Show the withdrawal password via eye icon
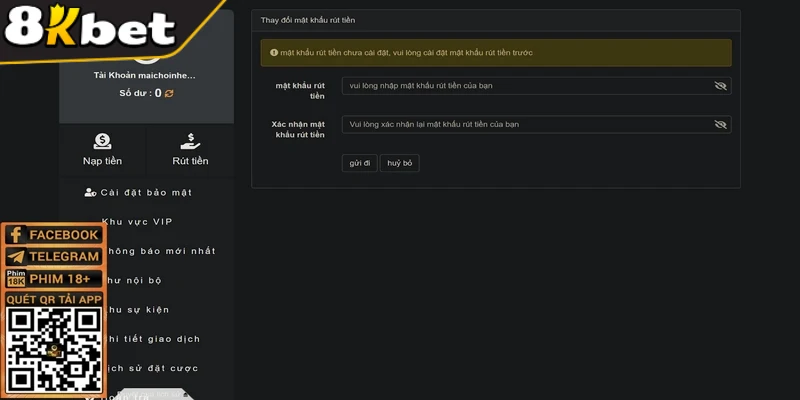Viewport: 800px width, 400px height. (x=720, y=86)
